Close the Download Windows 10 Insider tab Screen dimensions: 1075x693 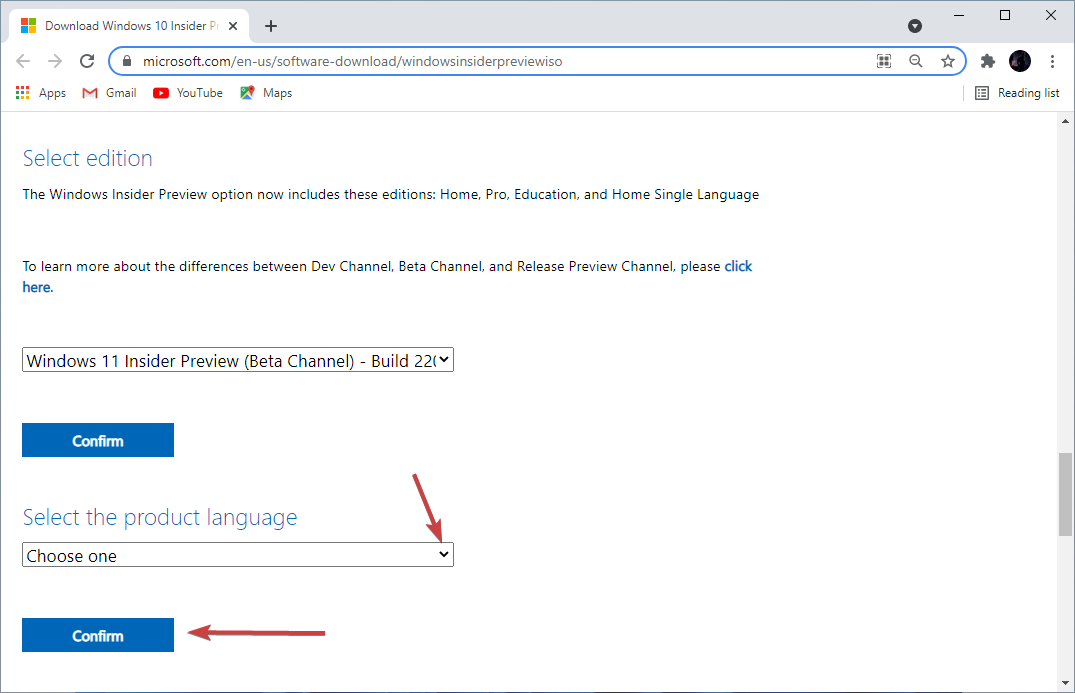coord(233,26)
